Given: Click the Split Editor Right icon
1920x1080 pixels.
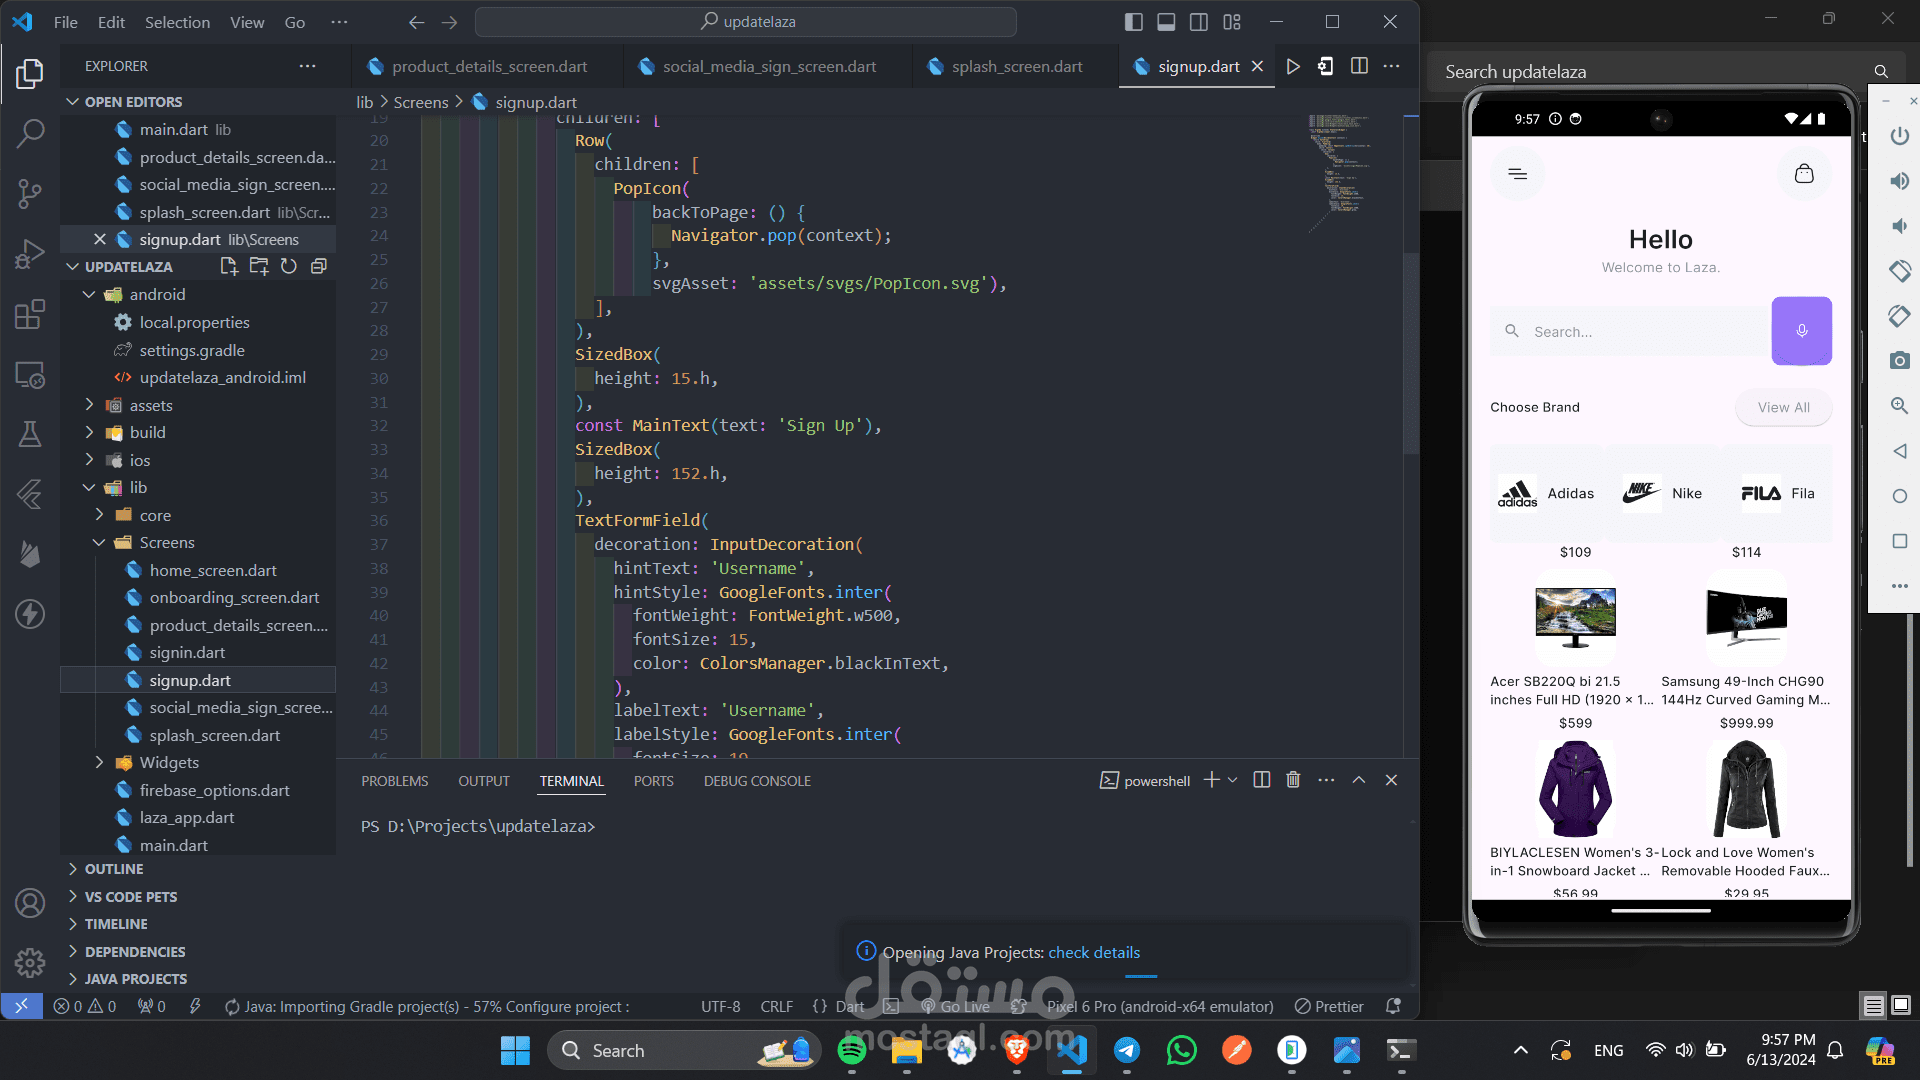Looking at the screenshot, I should (x=1359, y=66).
